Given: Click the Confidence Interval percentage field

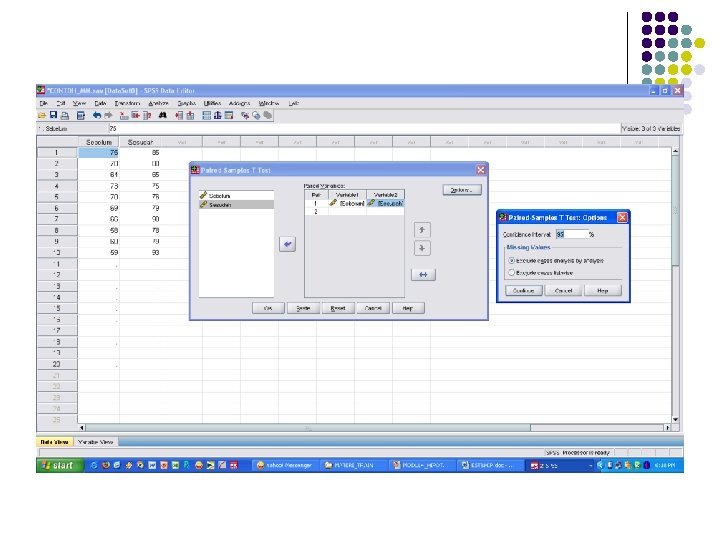Looking at the screenshot, I should pyautogui.click(x=572, y=234).
